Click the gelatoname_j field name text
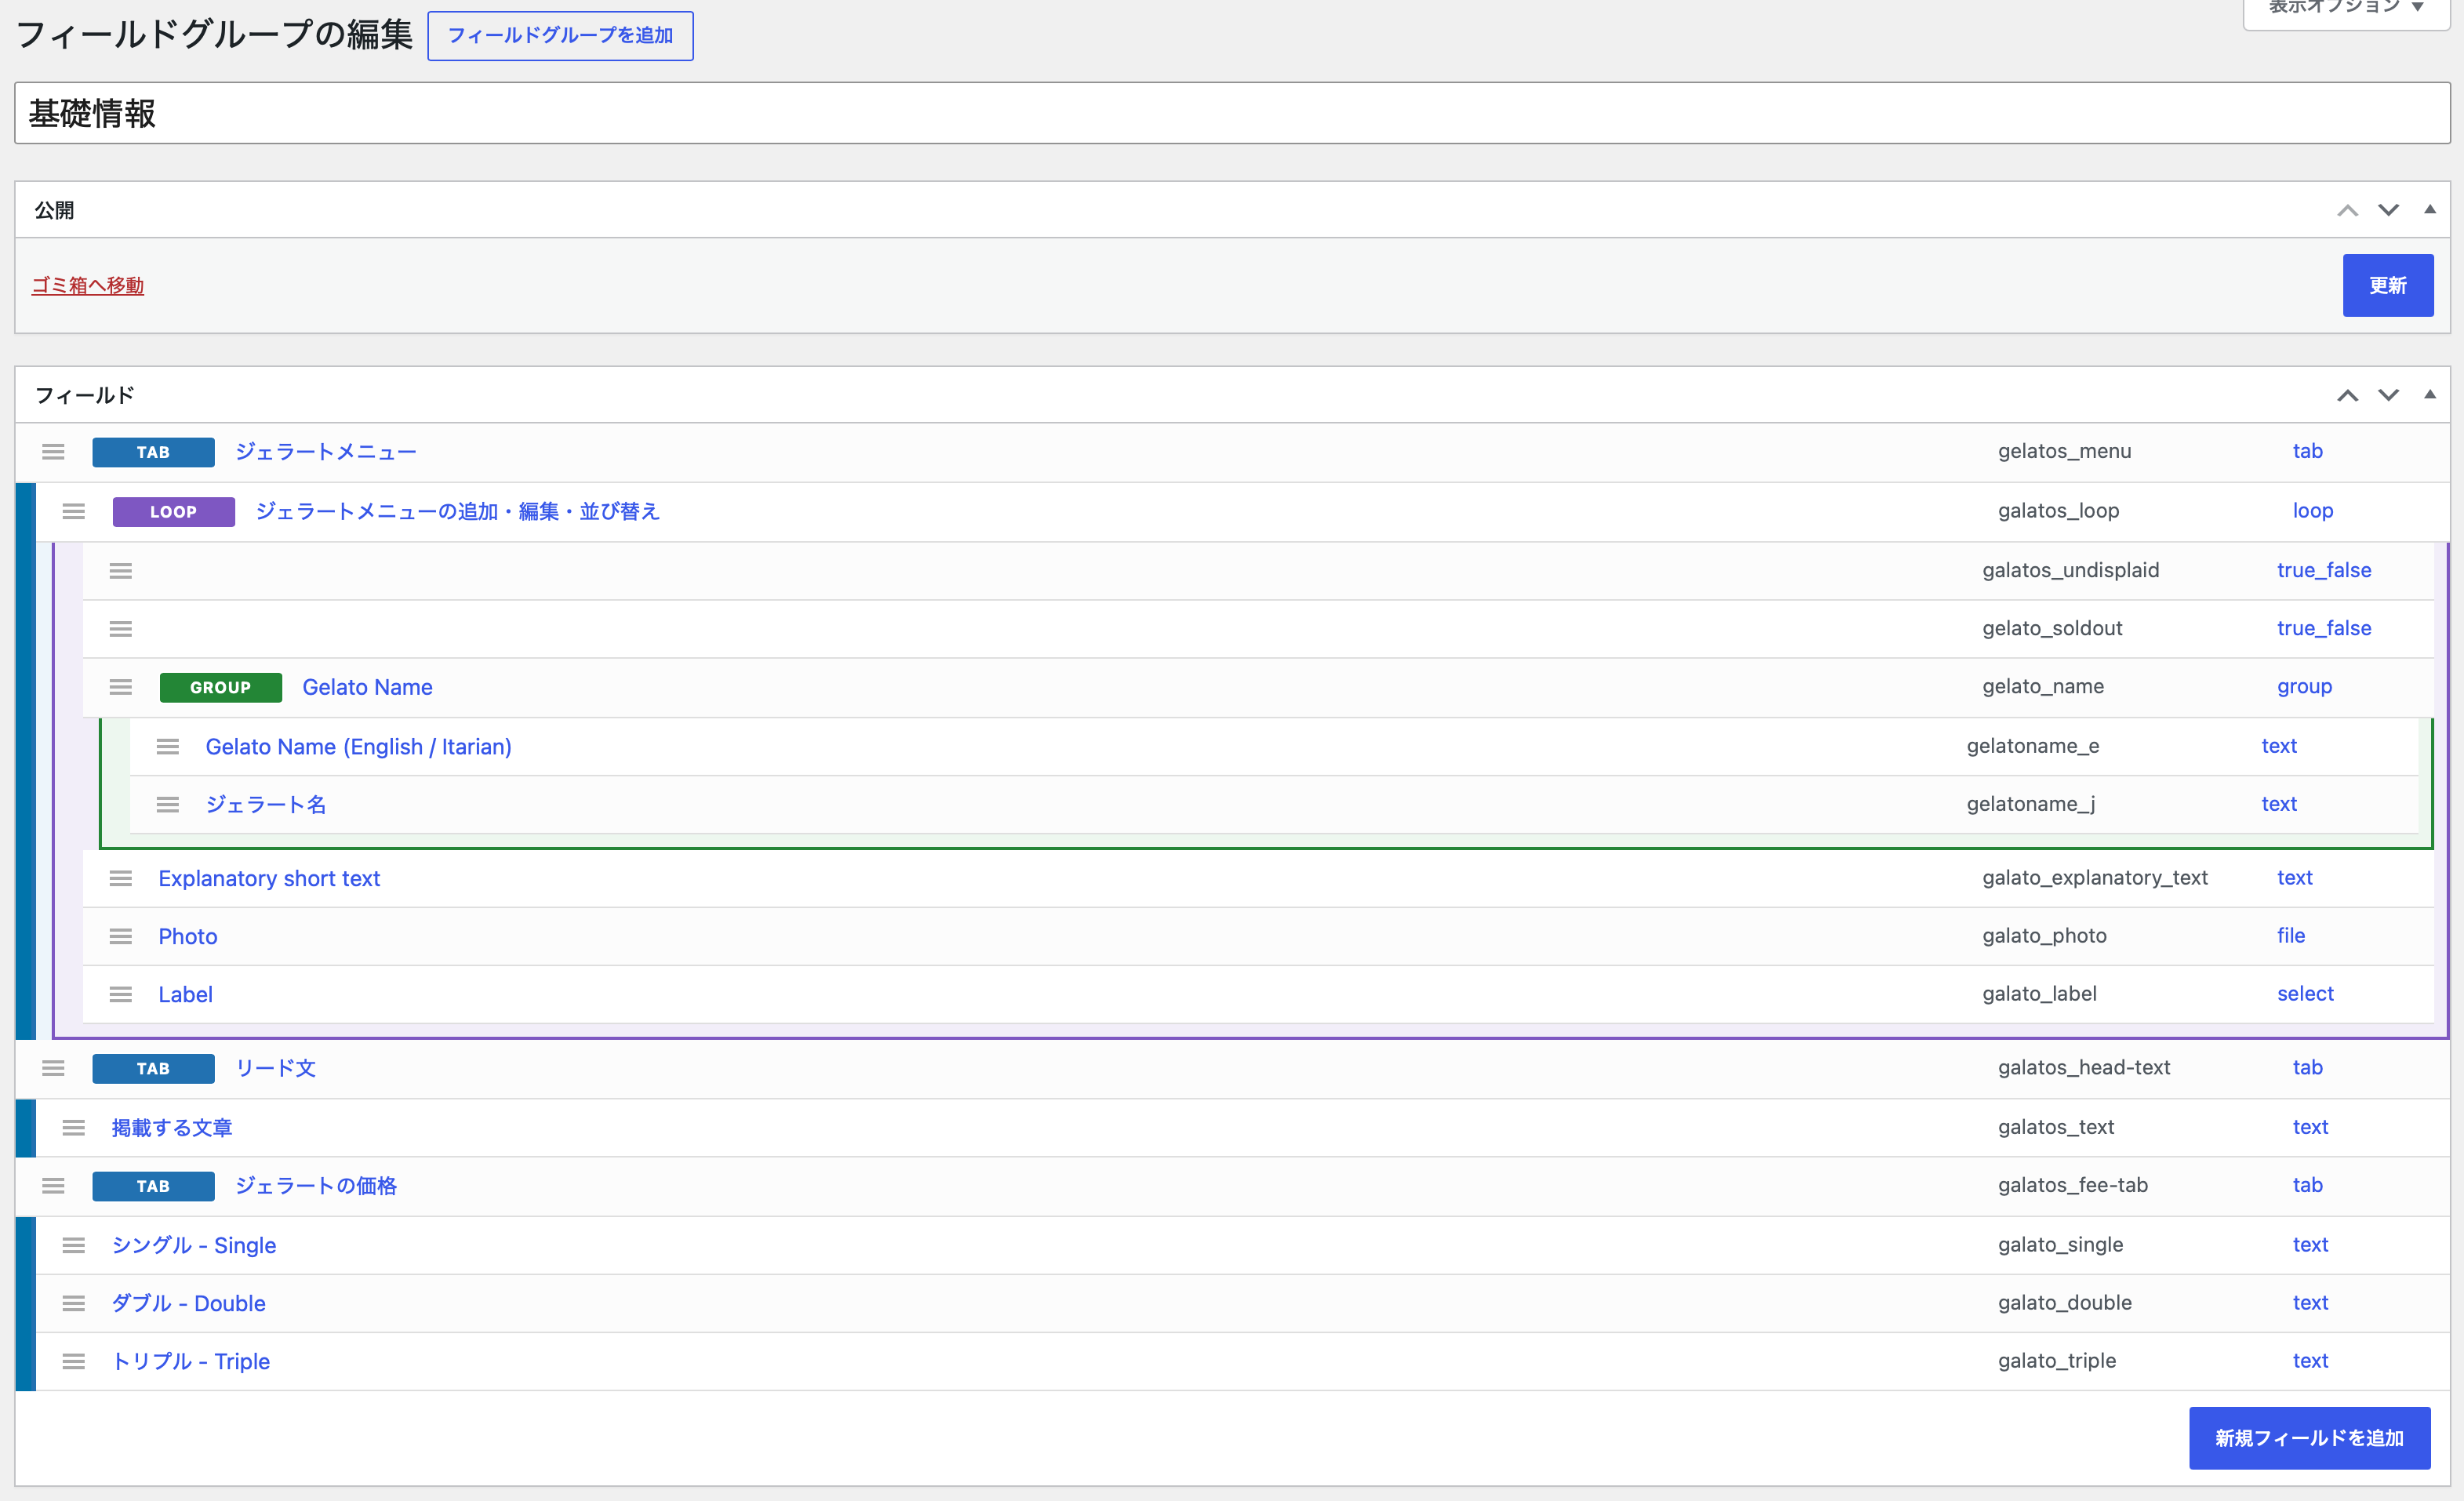This screenshot has height=1501, width=2464. (2030, 805)
